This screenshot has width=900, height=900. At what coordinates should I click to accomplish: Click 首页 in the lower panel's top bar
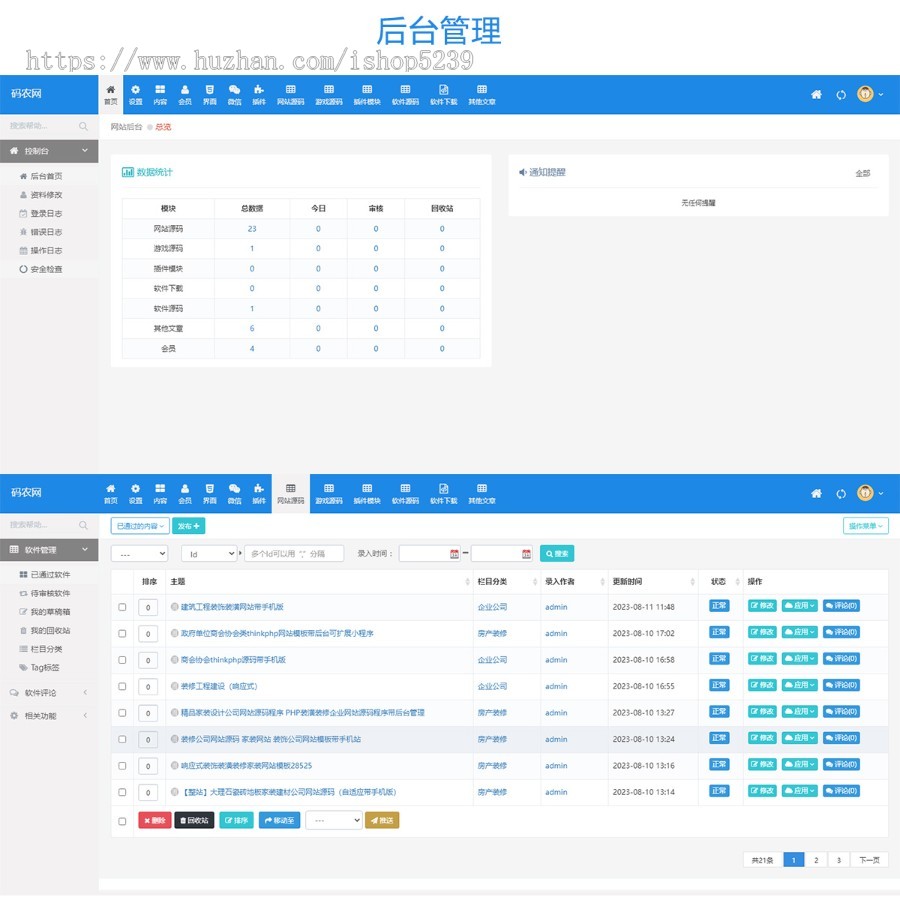tap(111, 494)
